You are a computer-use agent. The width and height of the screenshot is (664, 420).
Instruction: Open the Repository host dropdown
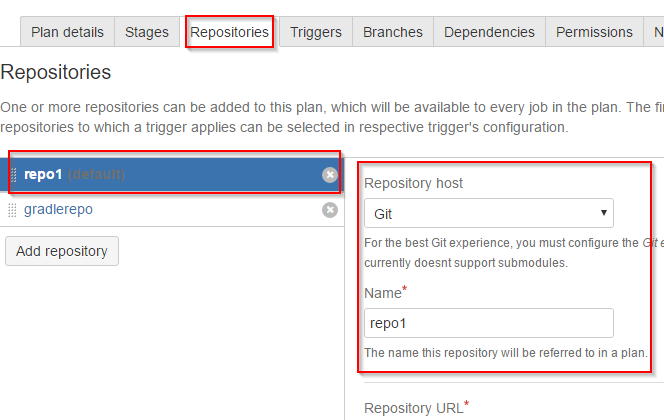[489, 213]
